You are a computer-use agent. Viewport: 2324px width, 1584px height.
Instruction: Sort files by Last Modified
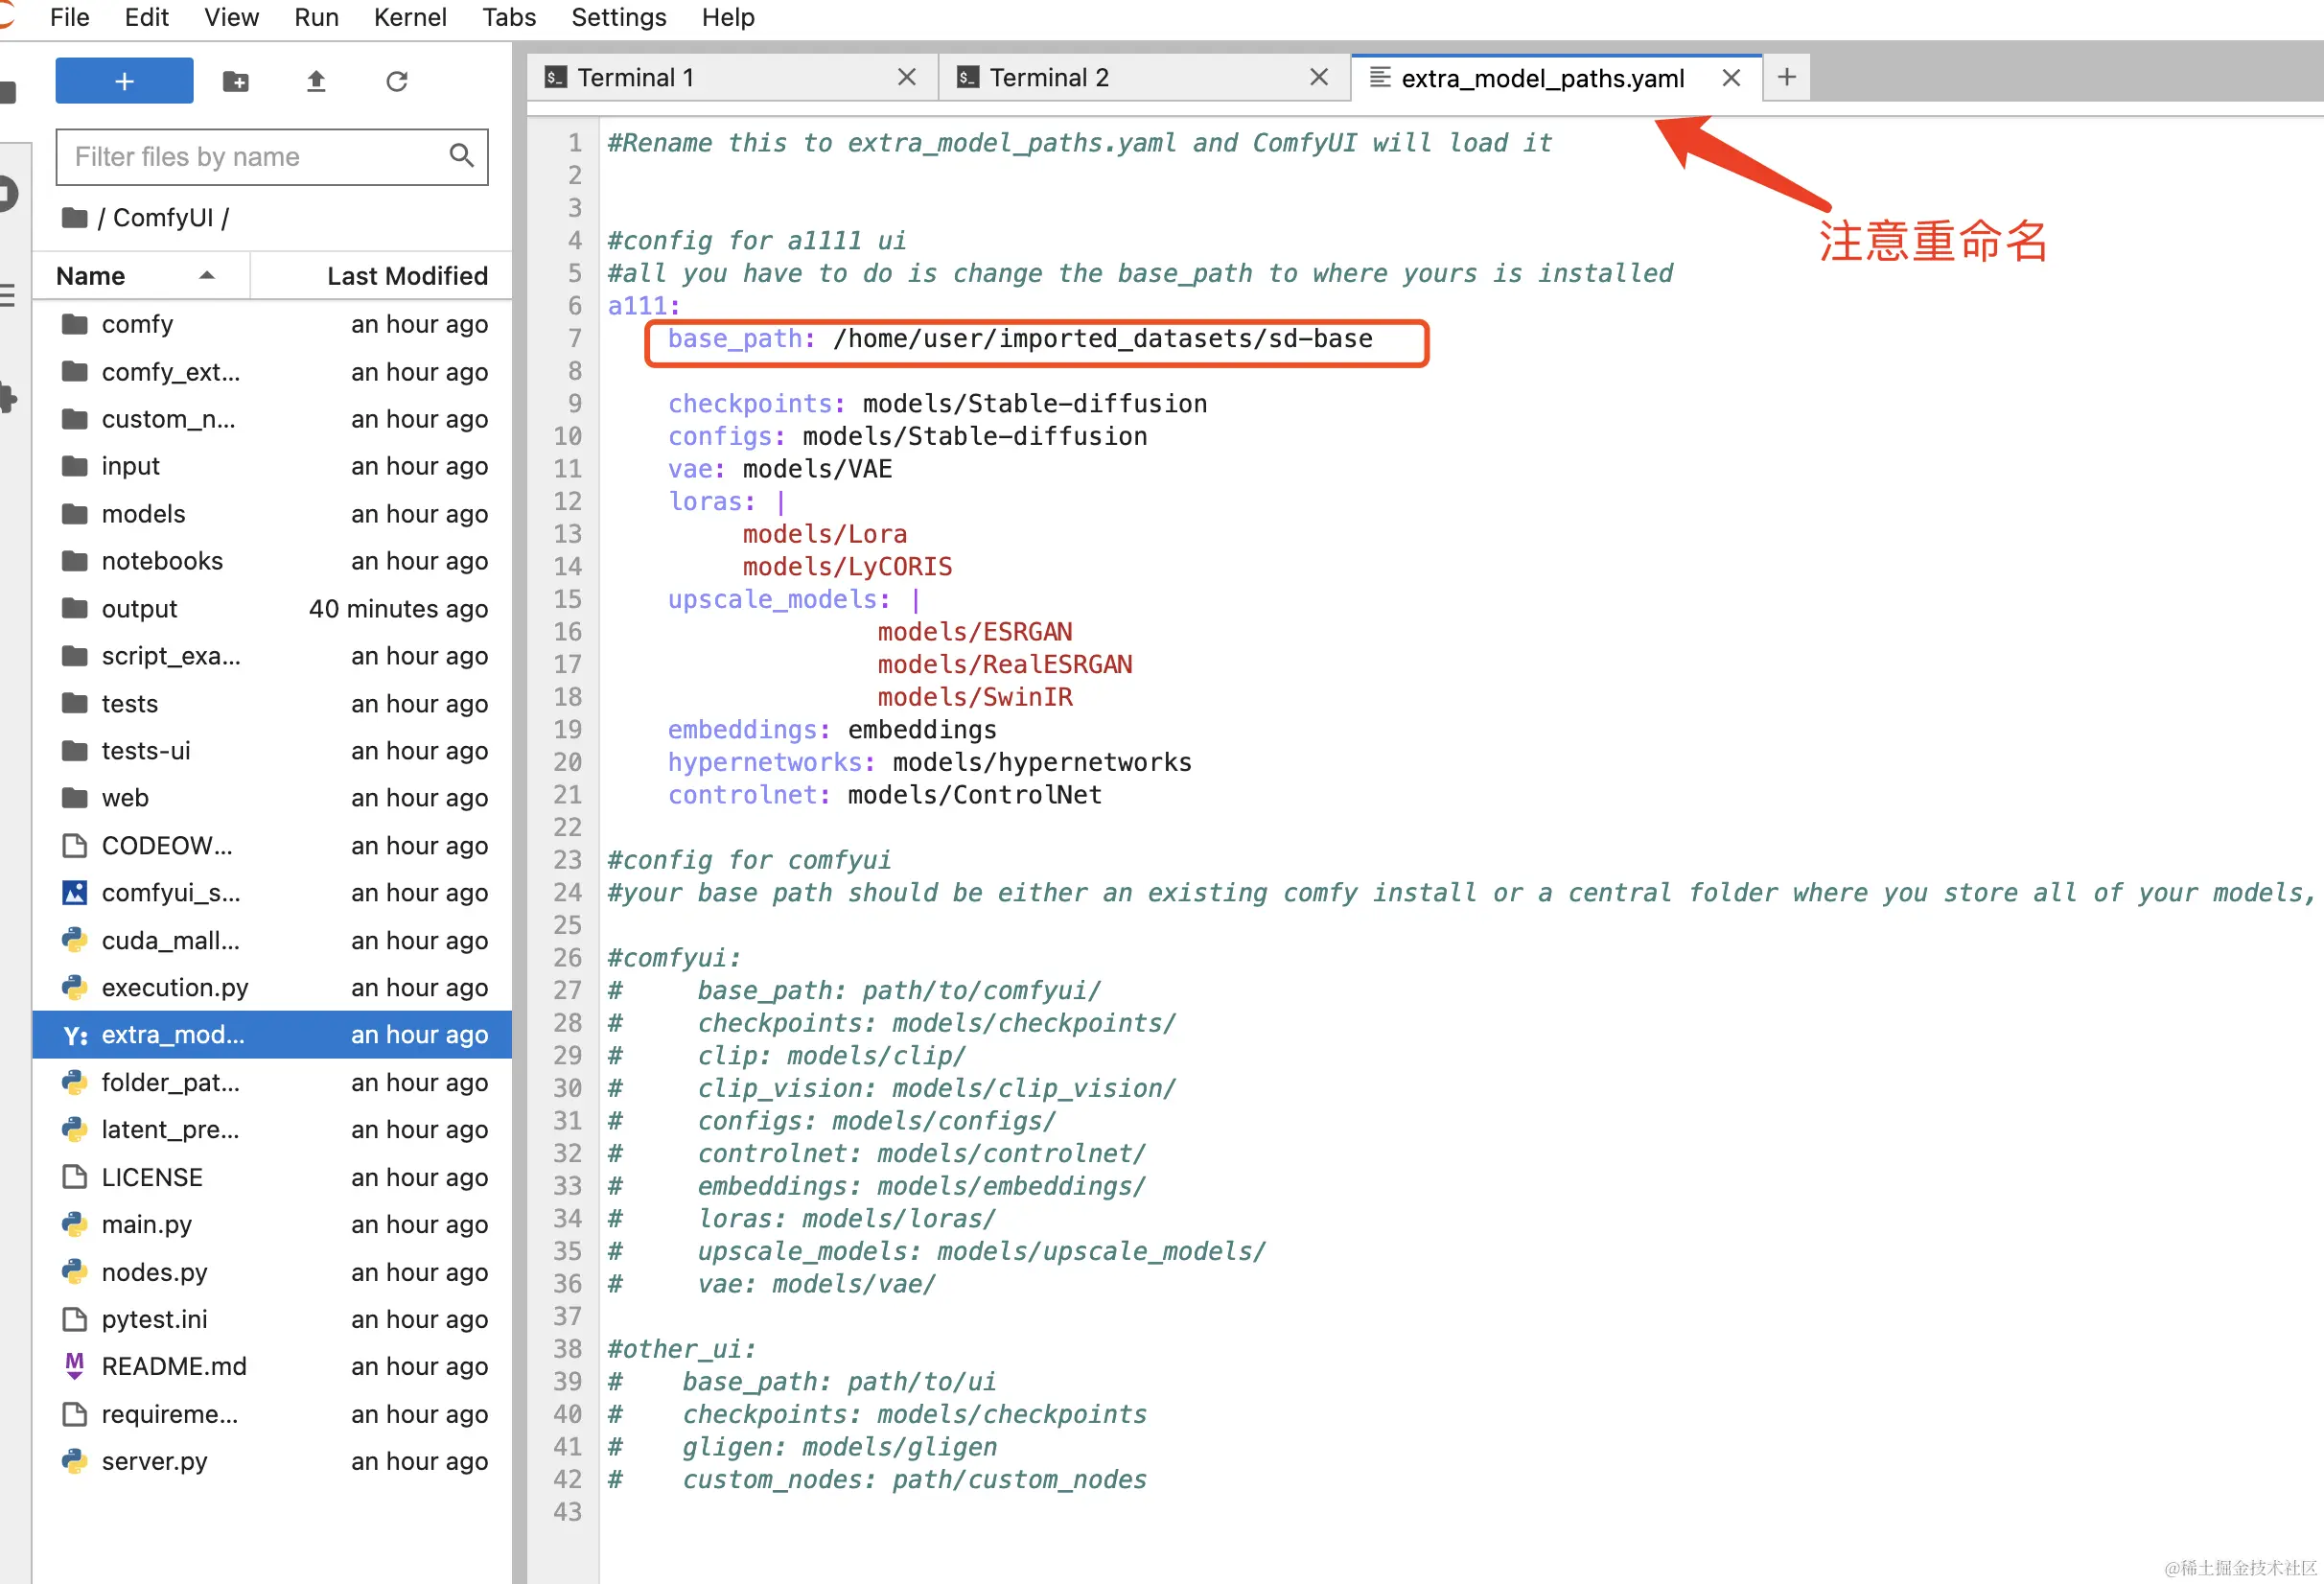[x=407, y=275]
